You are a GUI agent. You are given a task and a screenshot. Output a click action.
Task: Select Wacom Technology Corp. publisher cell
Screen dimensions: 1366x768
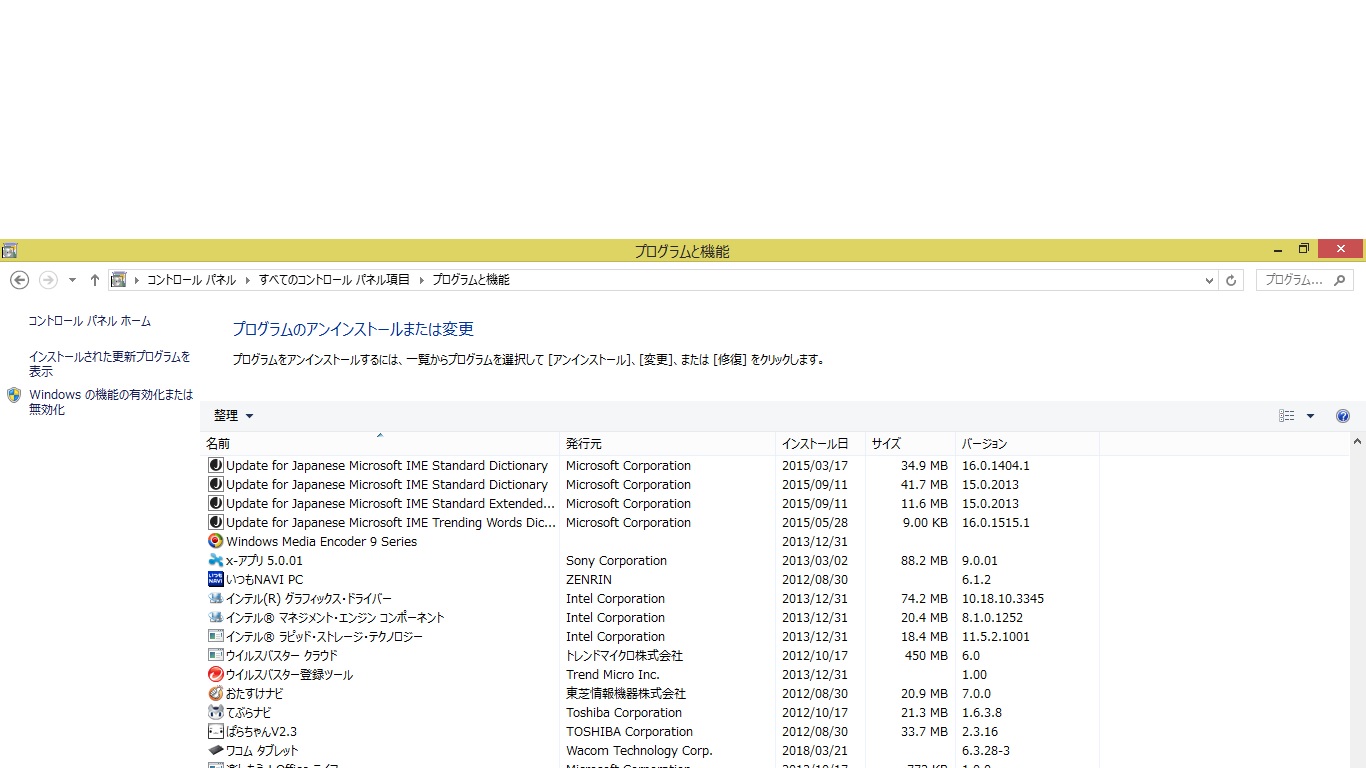pyautogui.click(x=639, y=751)
